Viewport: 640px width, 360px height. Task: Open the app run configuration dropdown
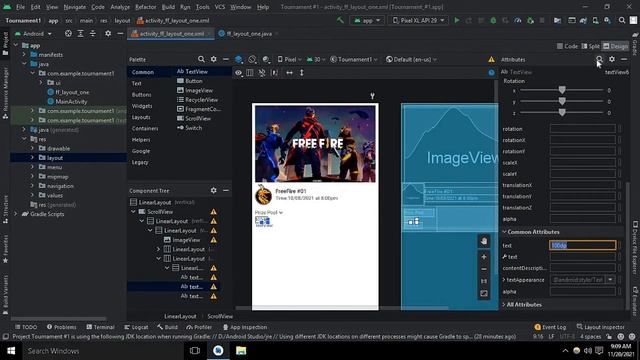(367, 20)
